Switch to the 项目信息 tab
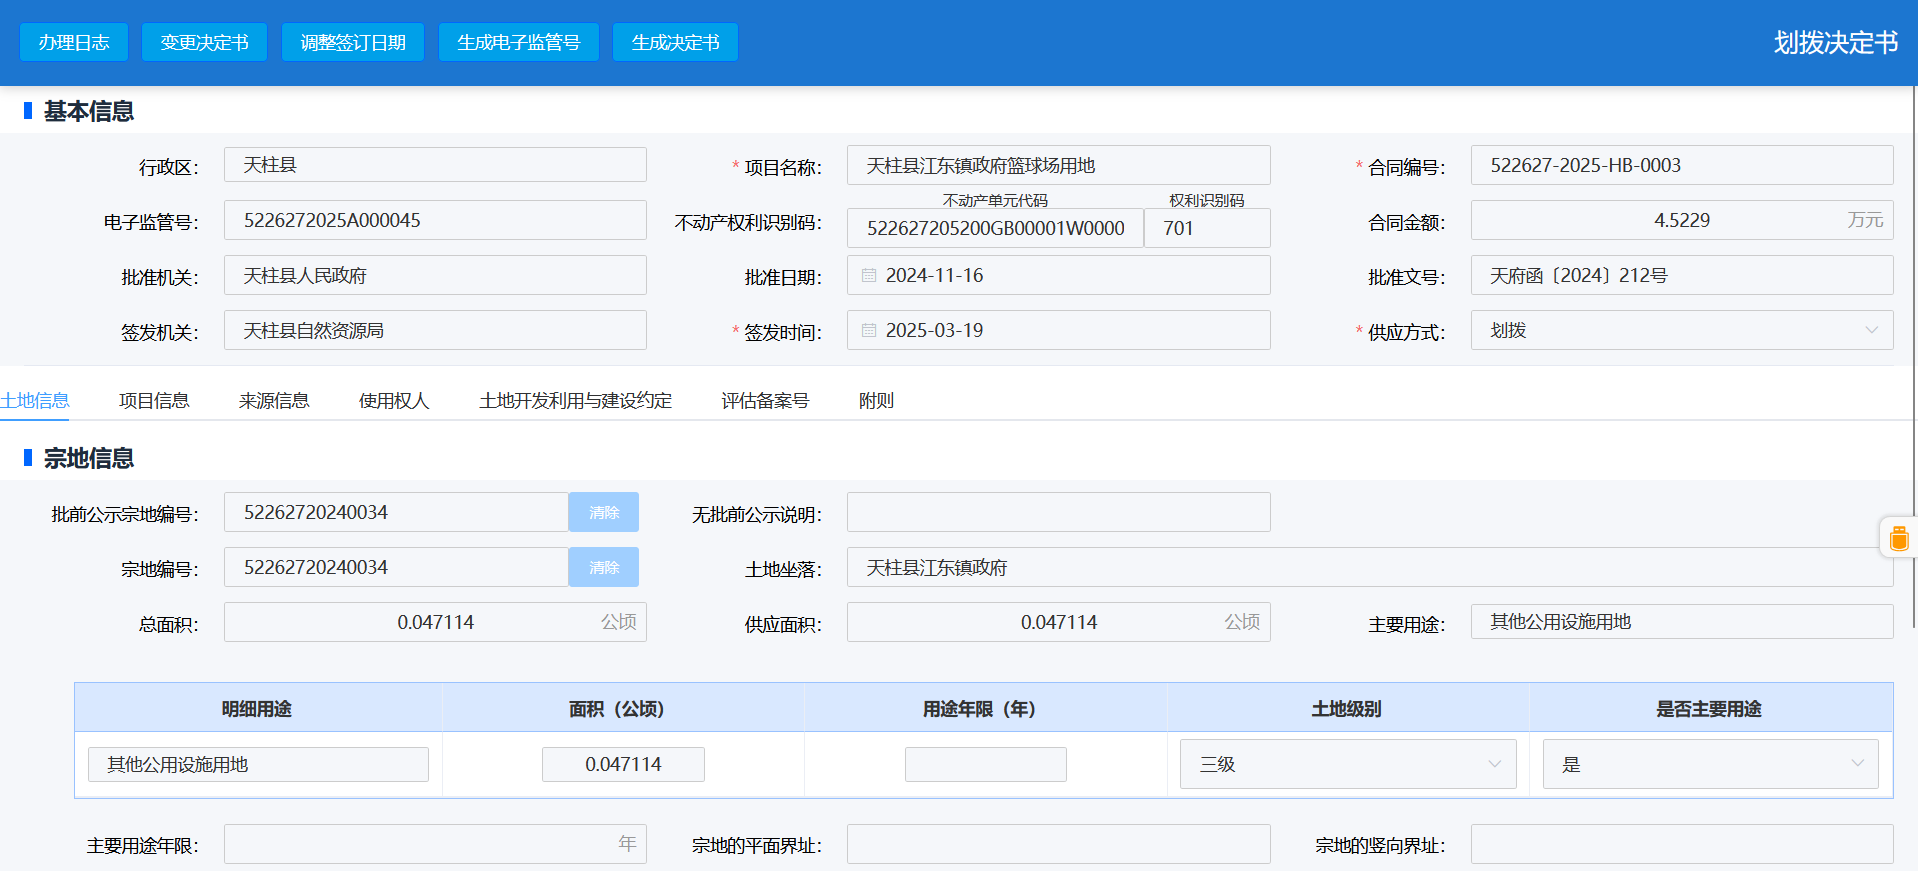This screenshot has height=871, width=1918. point(154,400)
